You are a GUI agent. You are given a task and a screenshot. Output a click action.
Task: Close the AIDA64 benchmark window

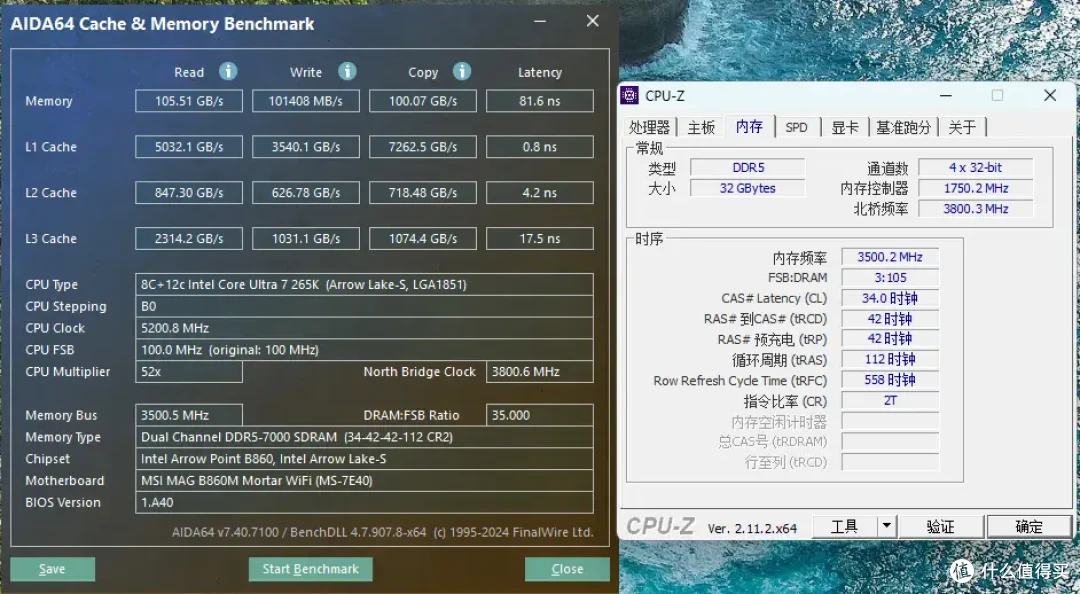pyautogui.click(x=592, y=21)
